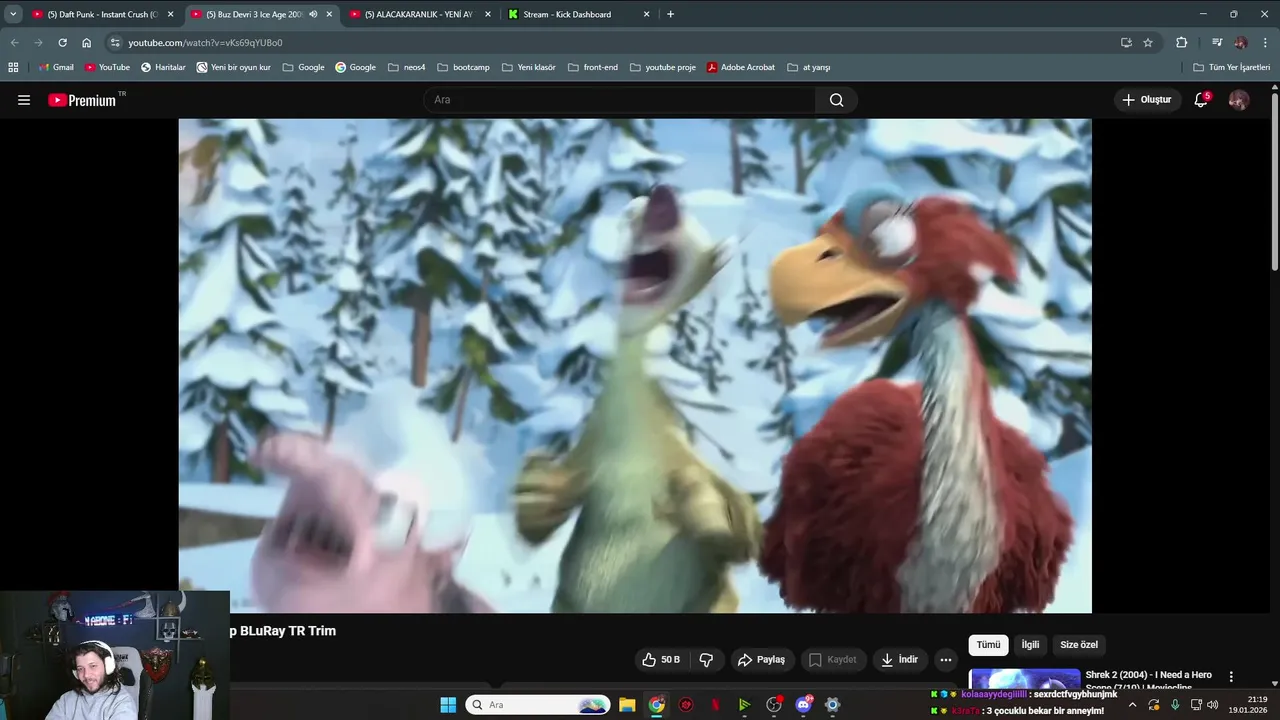This screenshot has width=1280, height=720.
Task: Open Discord from the taskbar
Action: pyautogui.click(x=803, y=705)
